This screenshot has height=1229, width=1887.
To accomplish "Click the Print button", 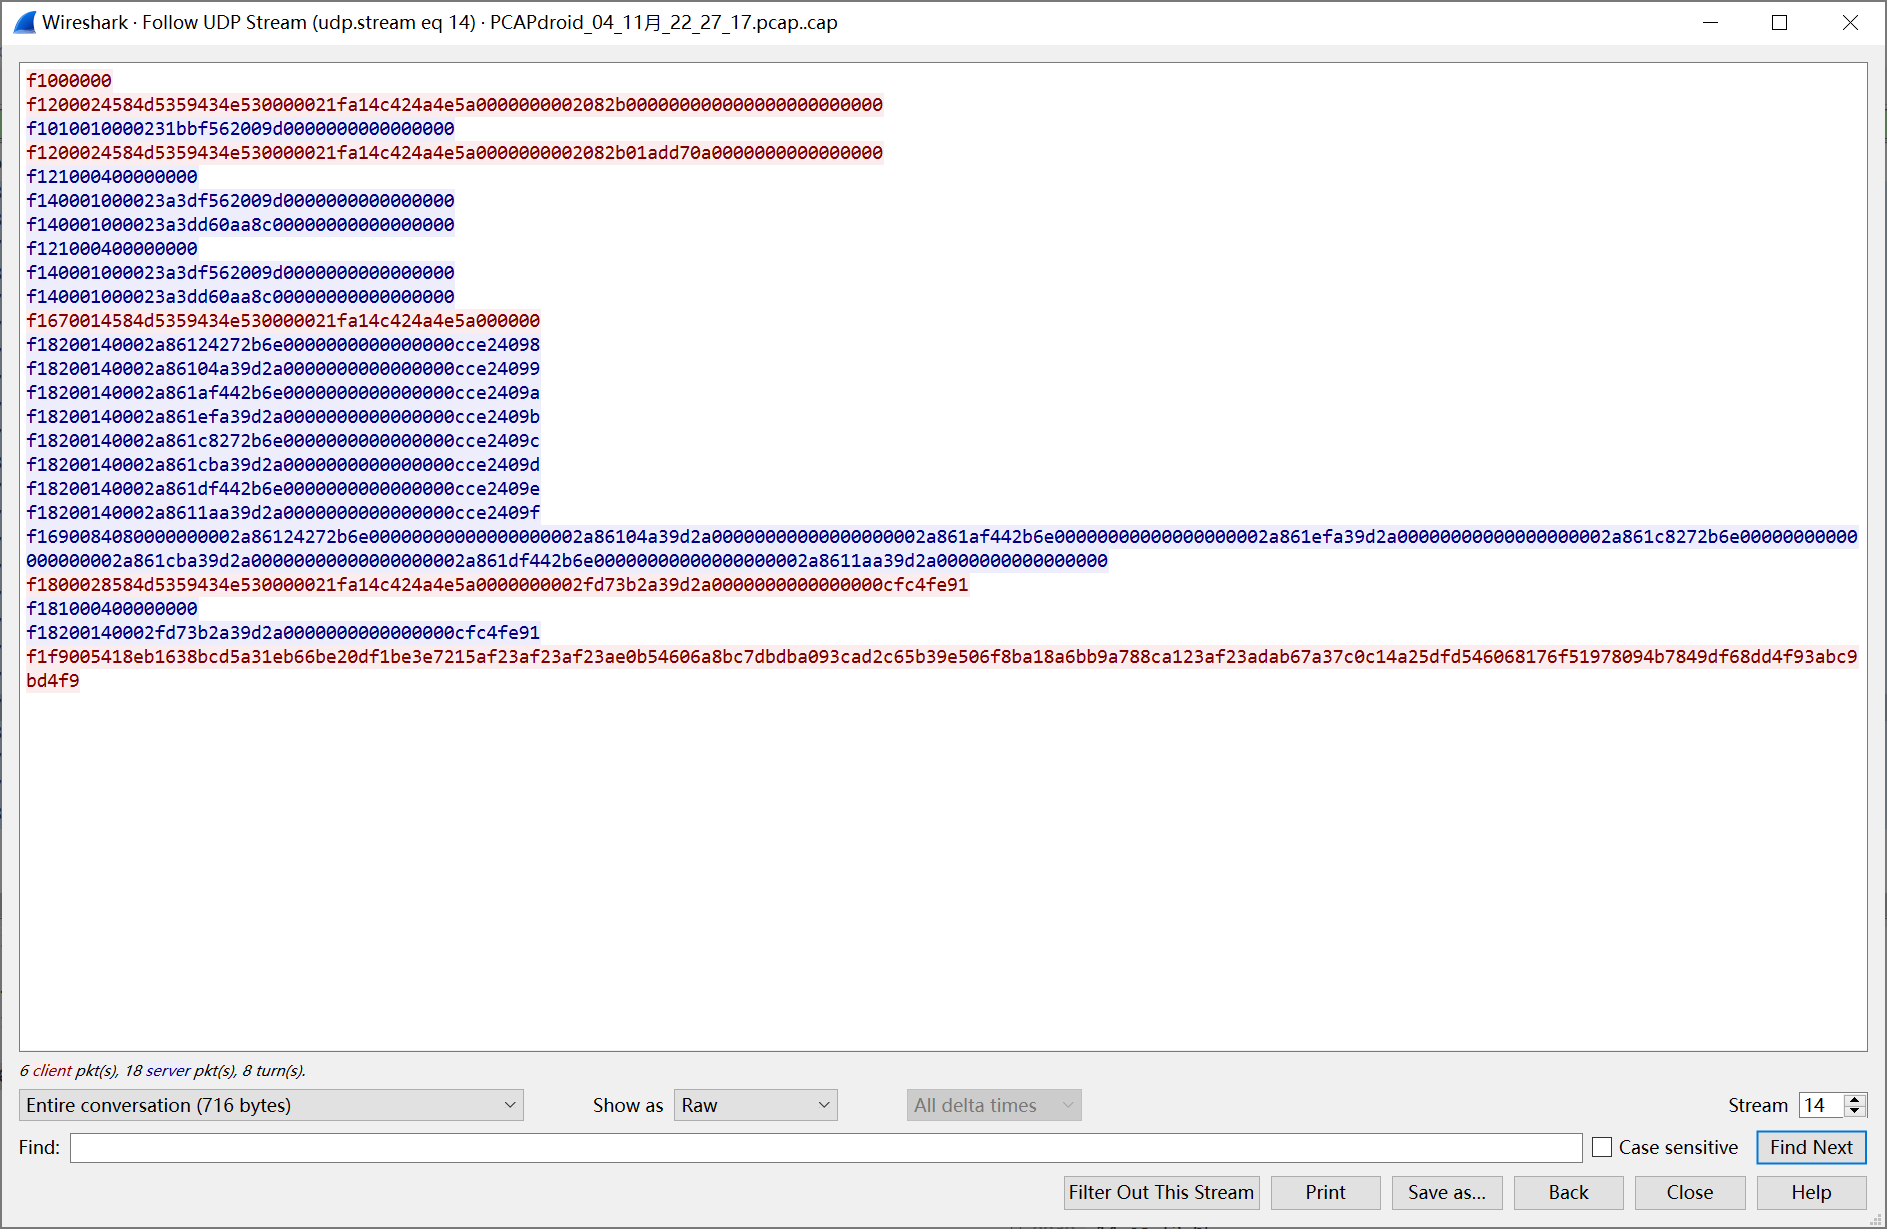I will [x=1325, y=1192].
